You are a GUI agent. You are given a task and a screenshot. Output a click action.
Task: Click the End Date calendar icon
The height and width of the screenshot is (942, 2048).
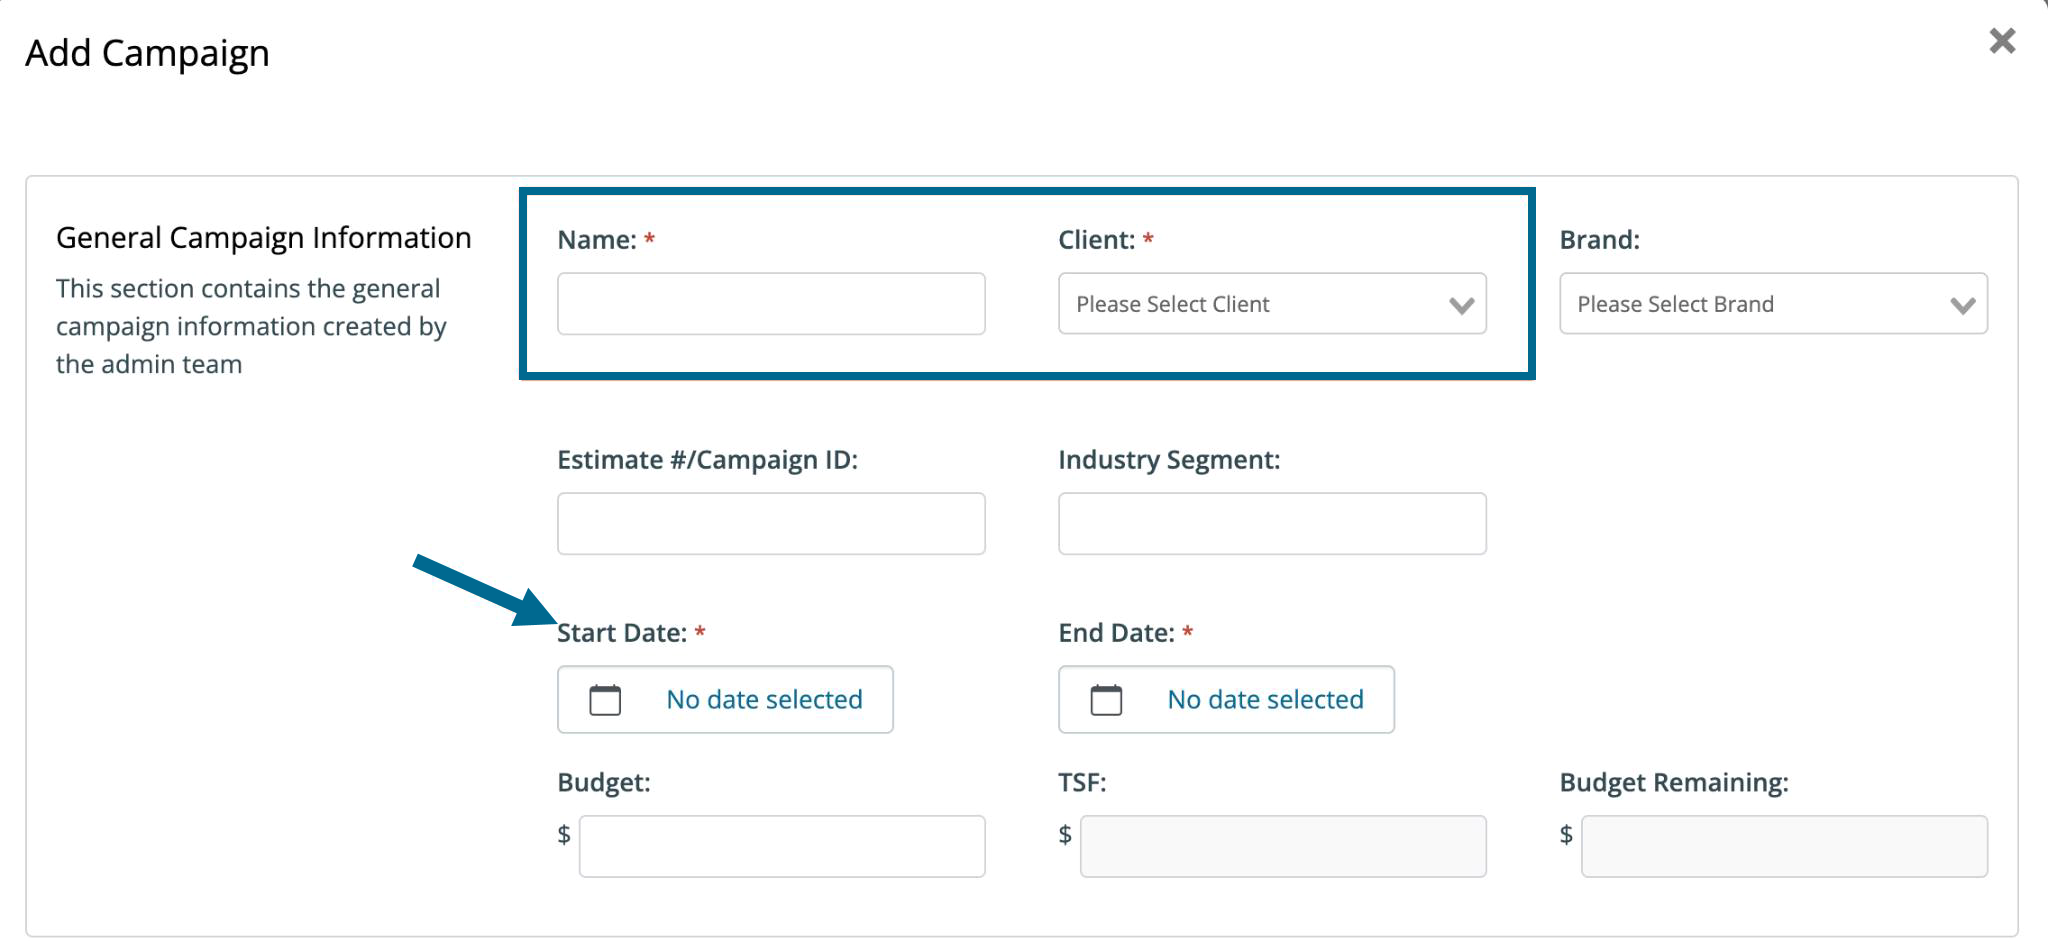1106,700
